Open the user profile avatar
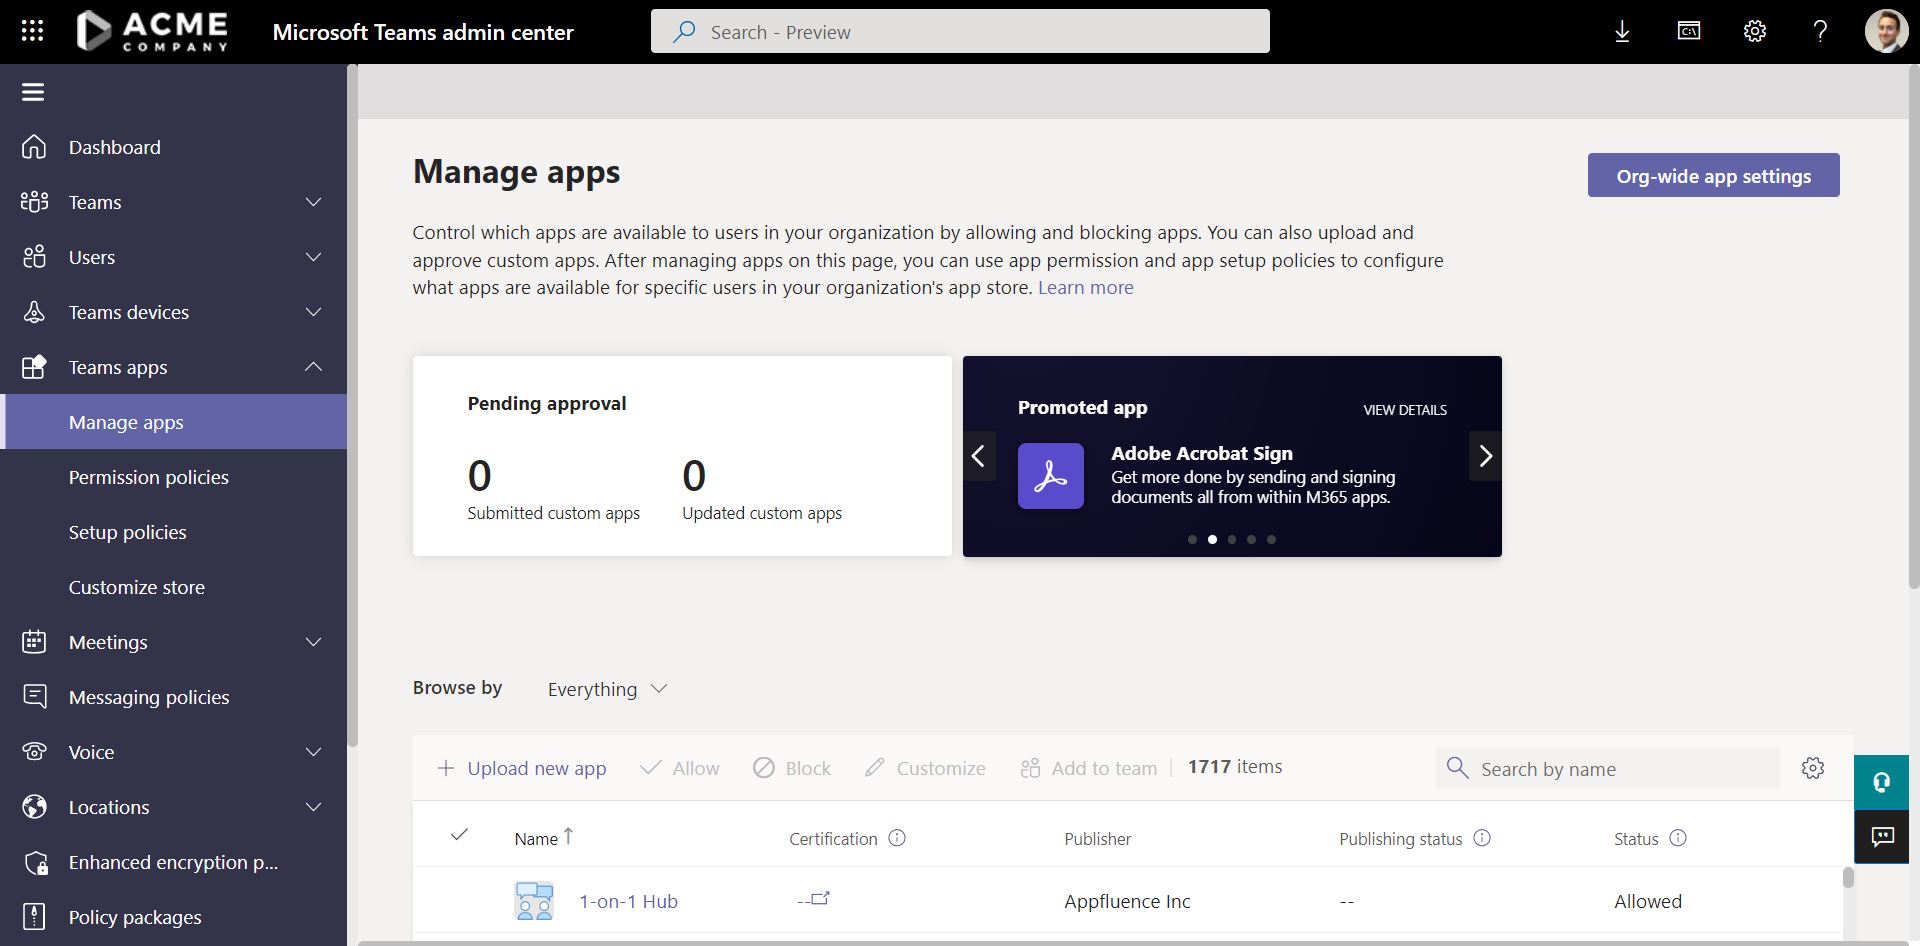The width and height of the screenshot is (1920, 946). click(x=1886, y=31)
